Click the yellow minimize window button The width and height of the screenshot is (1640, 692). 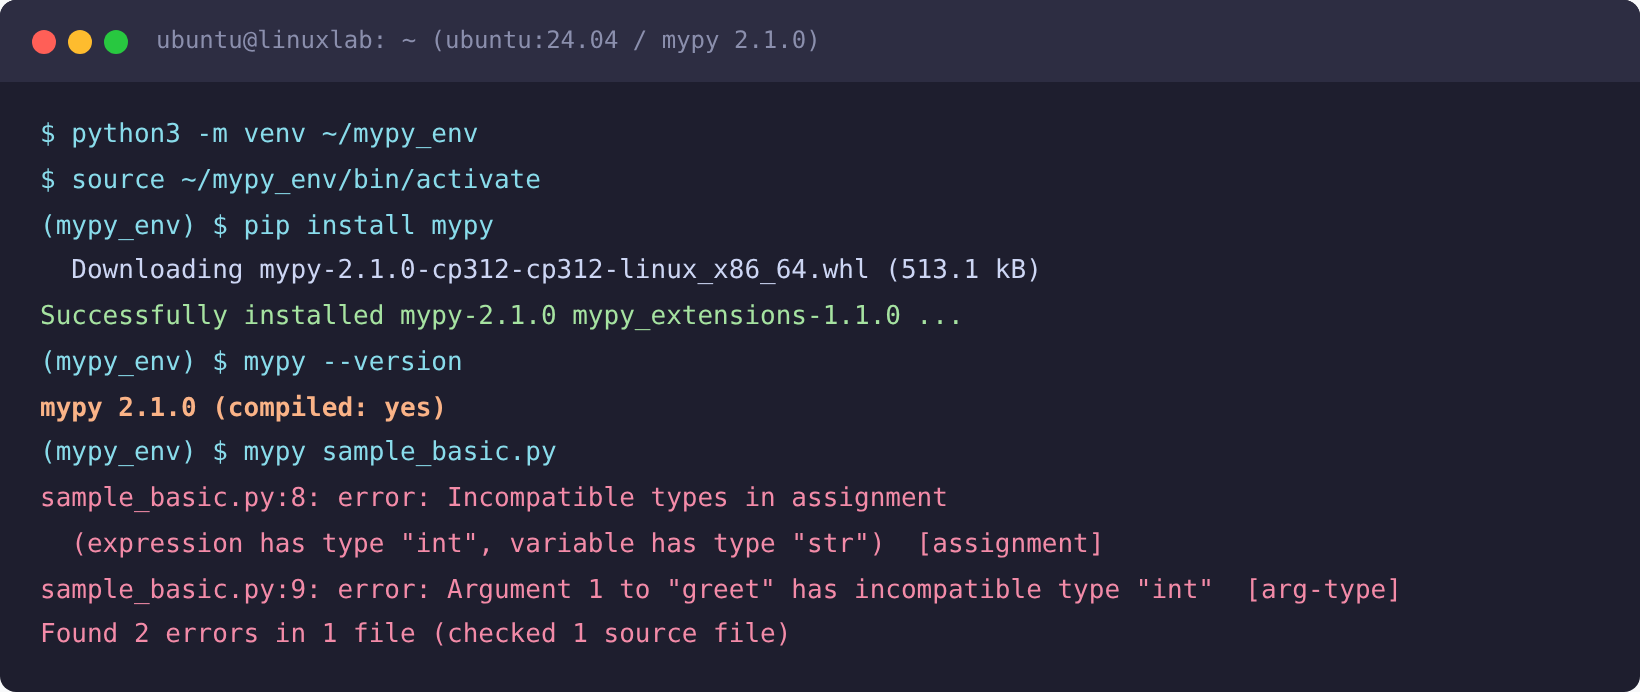tap(80, 42)
